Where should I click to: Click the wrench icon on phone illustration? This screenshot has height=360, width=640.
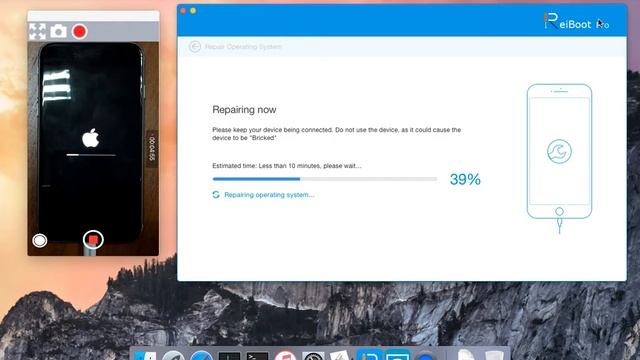coord(559,151)
